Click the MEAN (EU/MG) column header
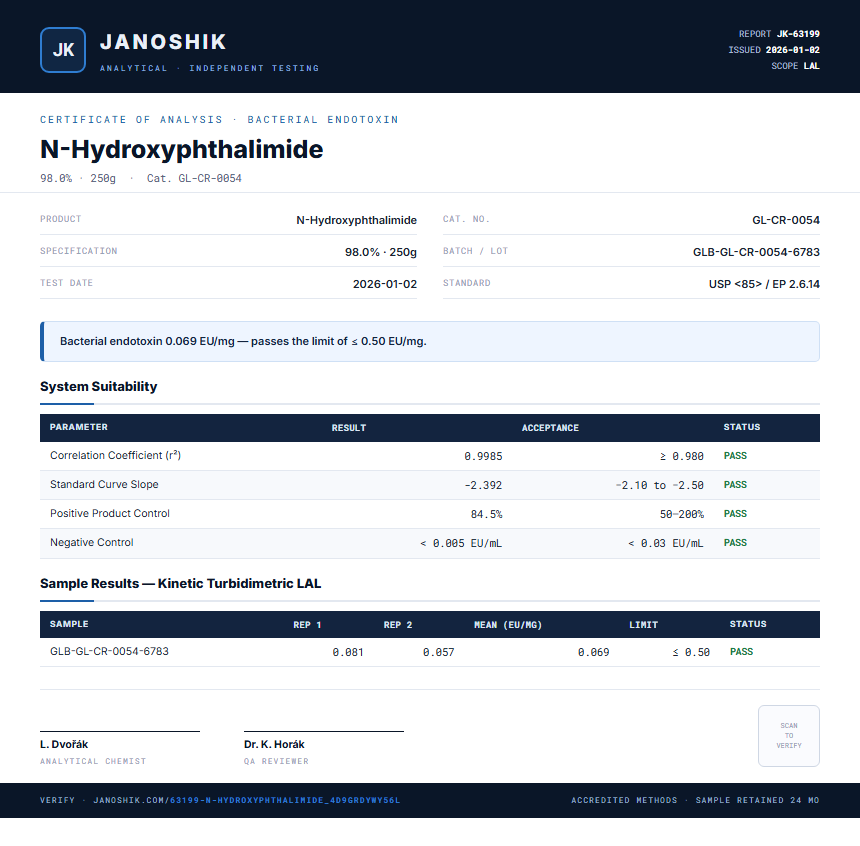Screen dimensions: 860x846 click(x=508, y=625)
